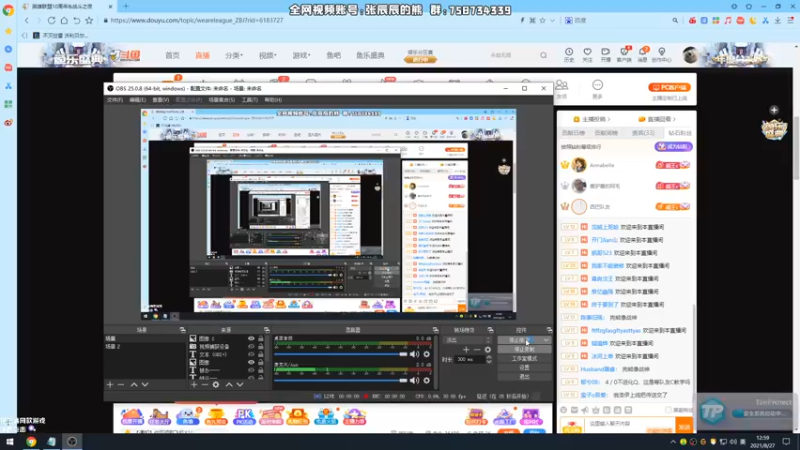Adjust the mic/Aux volume slider
Image resolution: width=800 pixels, height=450 pixels.
point(341,380)
